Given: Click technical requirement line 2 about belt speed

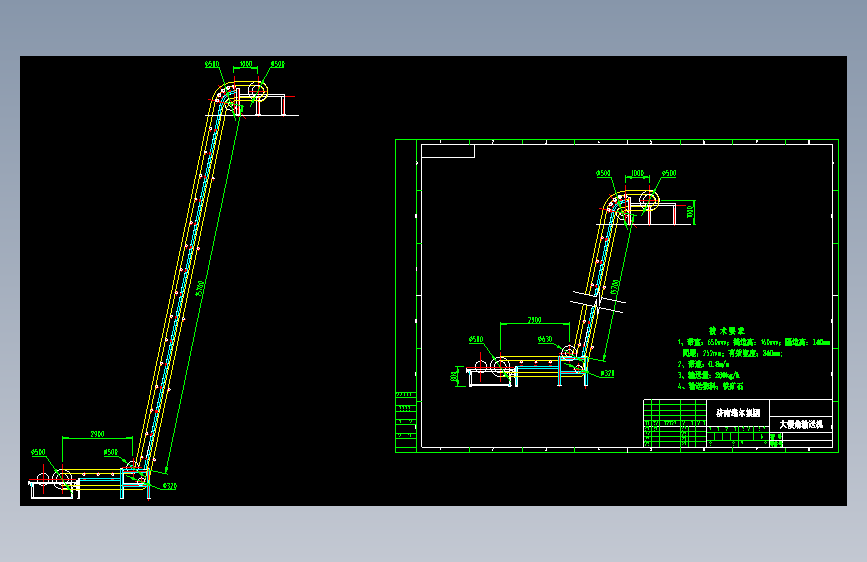Looking at the screenshot, I should click(x=703, y=364).
